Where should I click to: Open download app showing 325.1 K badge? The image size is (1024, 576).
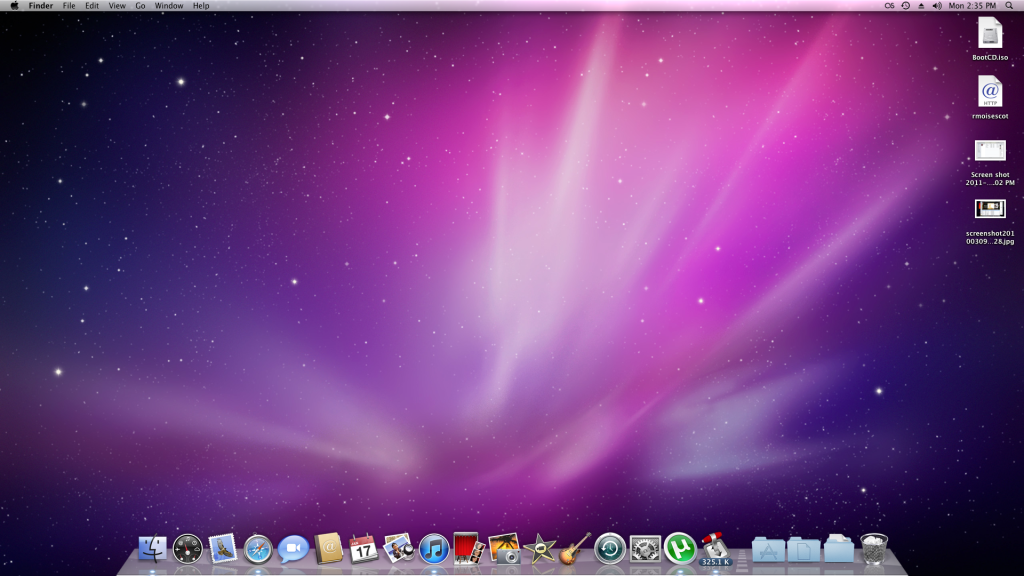tap(716, 549)
